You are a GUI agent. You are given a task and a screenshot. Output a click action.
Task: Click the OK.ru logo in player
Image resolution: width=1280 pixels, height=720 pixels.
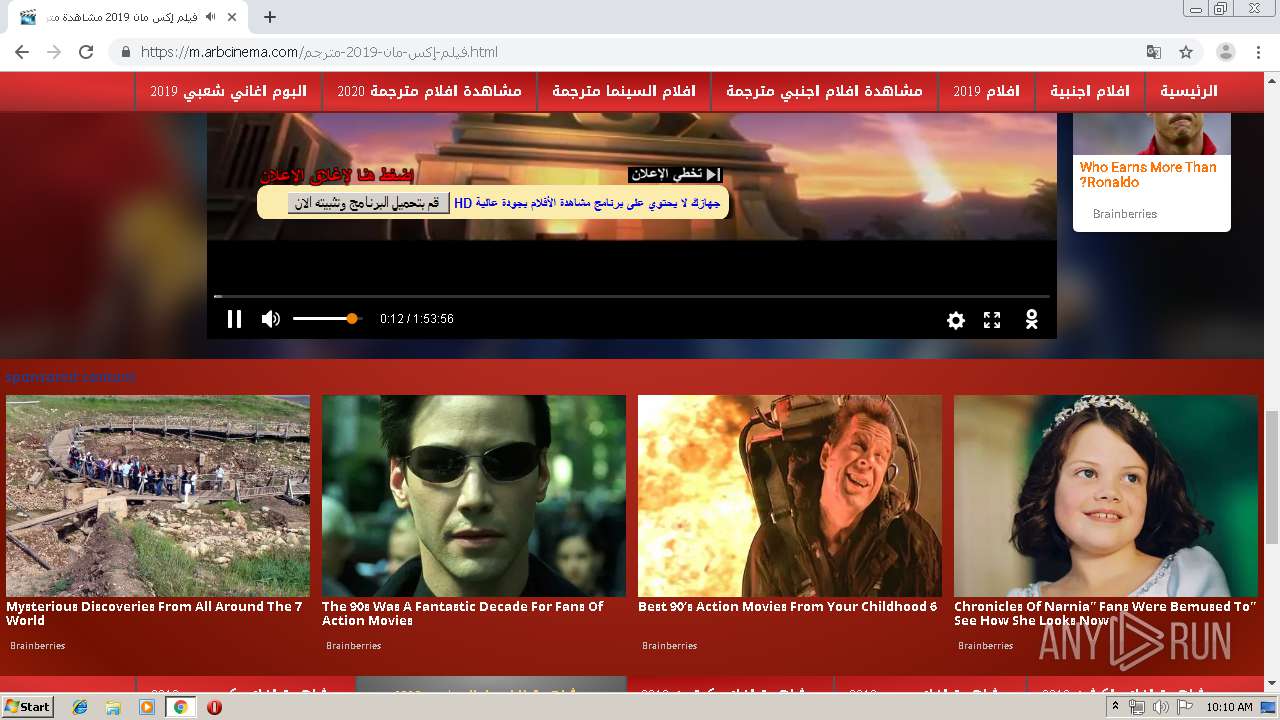pos(1031,319)
